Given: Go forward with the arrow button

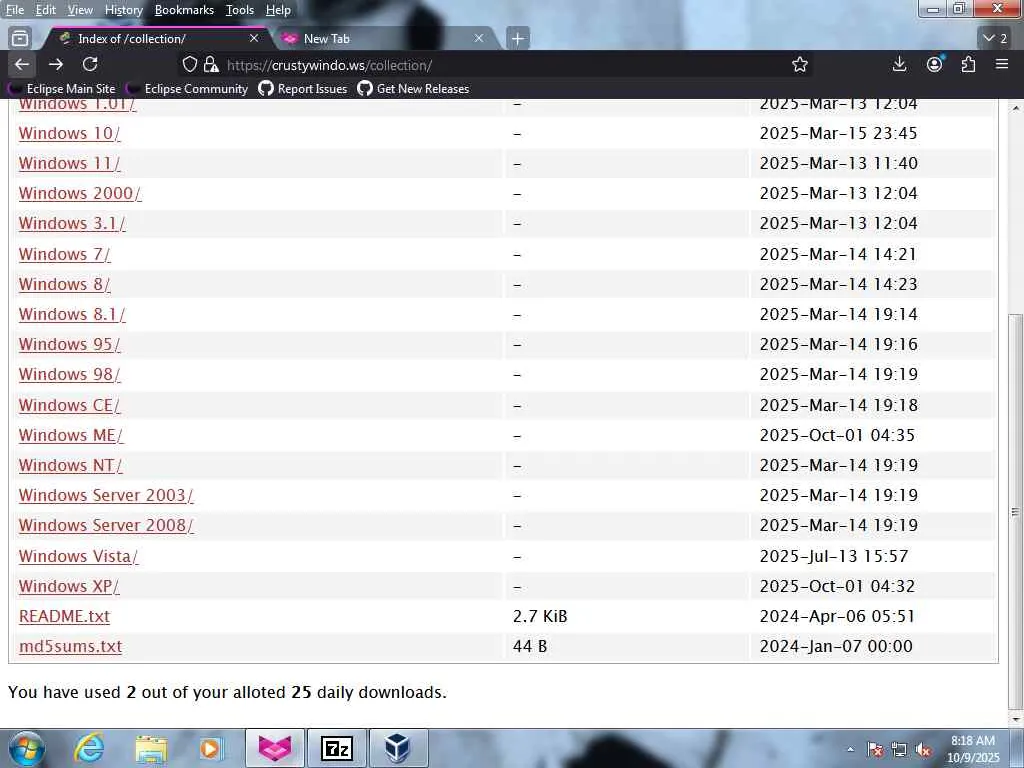Looking at the screenshot, I should click(x=56, y=64).
